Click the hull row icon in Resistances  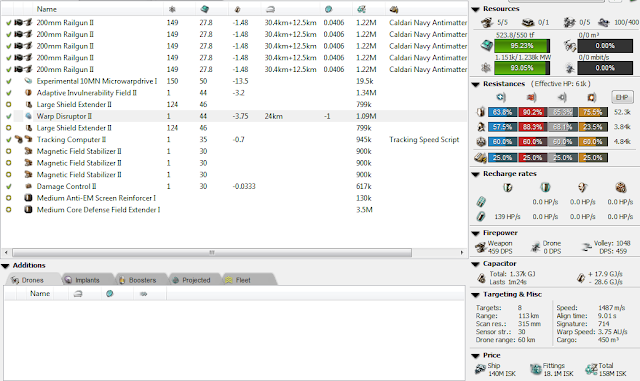(x=481, y=142)
